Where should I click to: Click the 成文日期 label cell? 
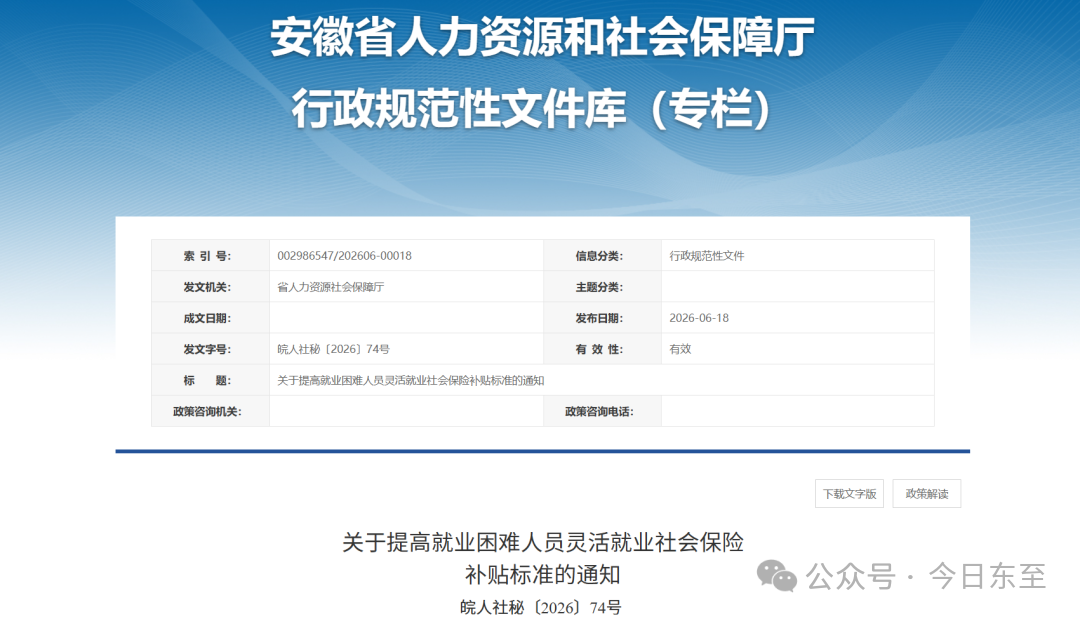[210, 318]
